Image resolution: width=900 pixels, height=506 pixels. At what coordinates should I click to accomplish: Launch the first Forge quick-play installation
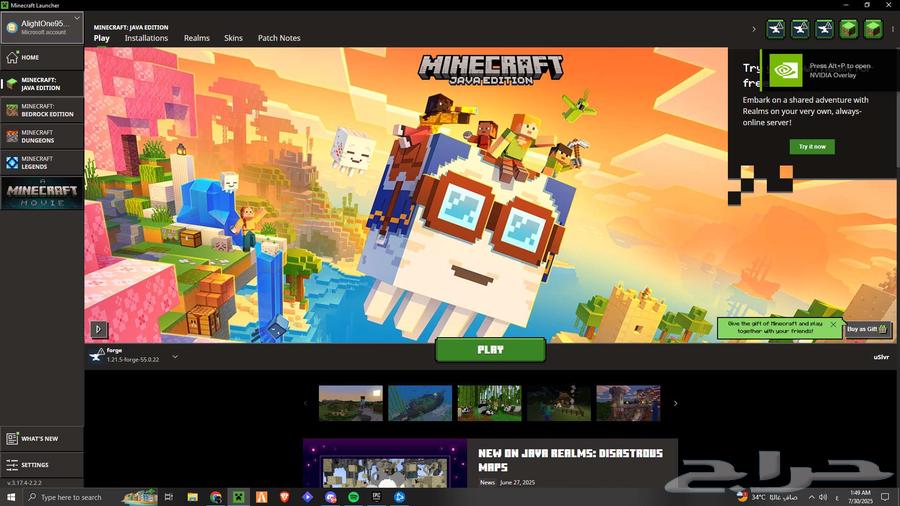776,29
